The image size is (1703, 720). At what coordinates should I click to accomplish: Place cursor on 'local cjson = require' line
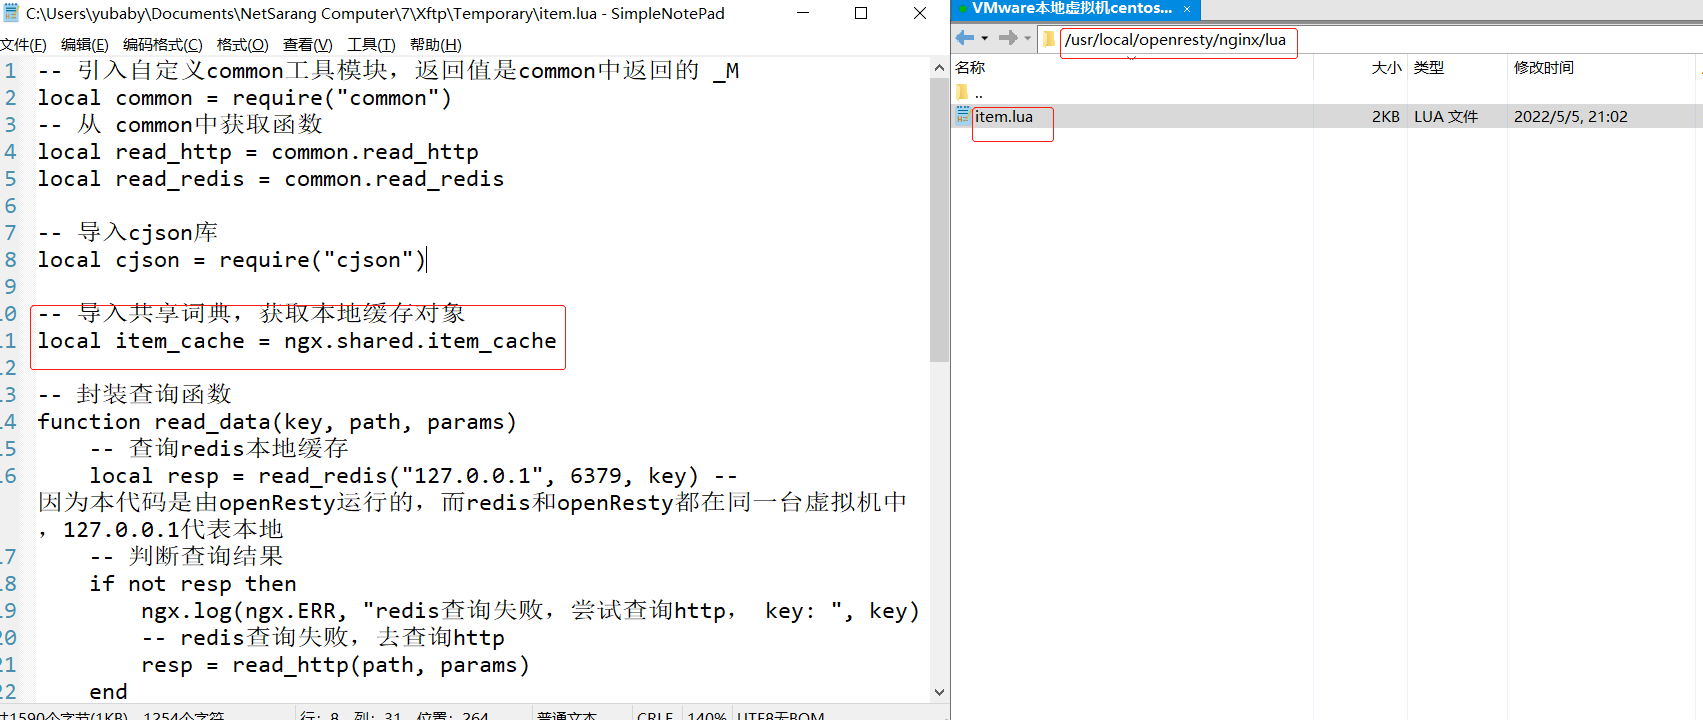pos(232,260)
